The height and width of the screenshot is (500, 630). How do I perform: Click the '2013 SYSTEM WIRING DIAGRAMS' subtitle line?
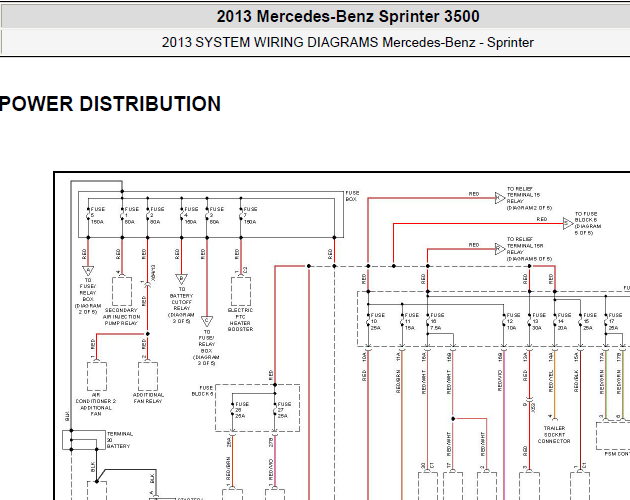(x=348, y=42)
